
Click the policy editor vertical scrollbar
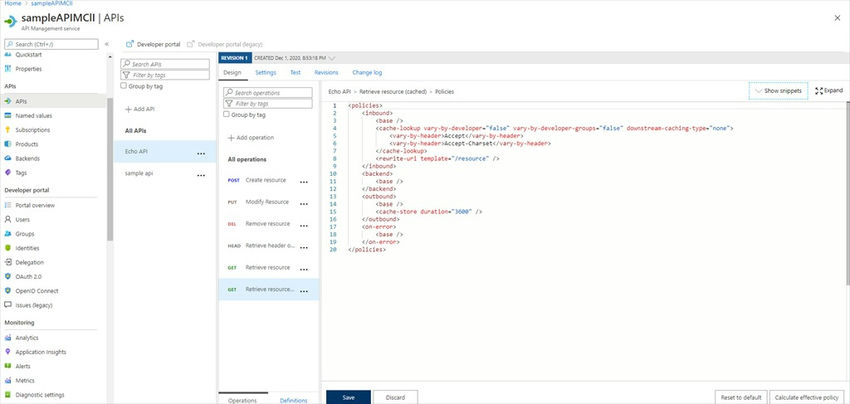(x=847, y=193)
